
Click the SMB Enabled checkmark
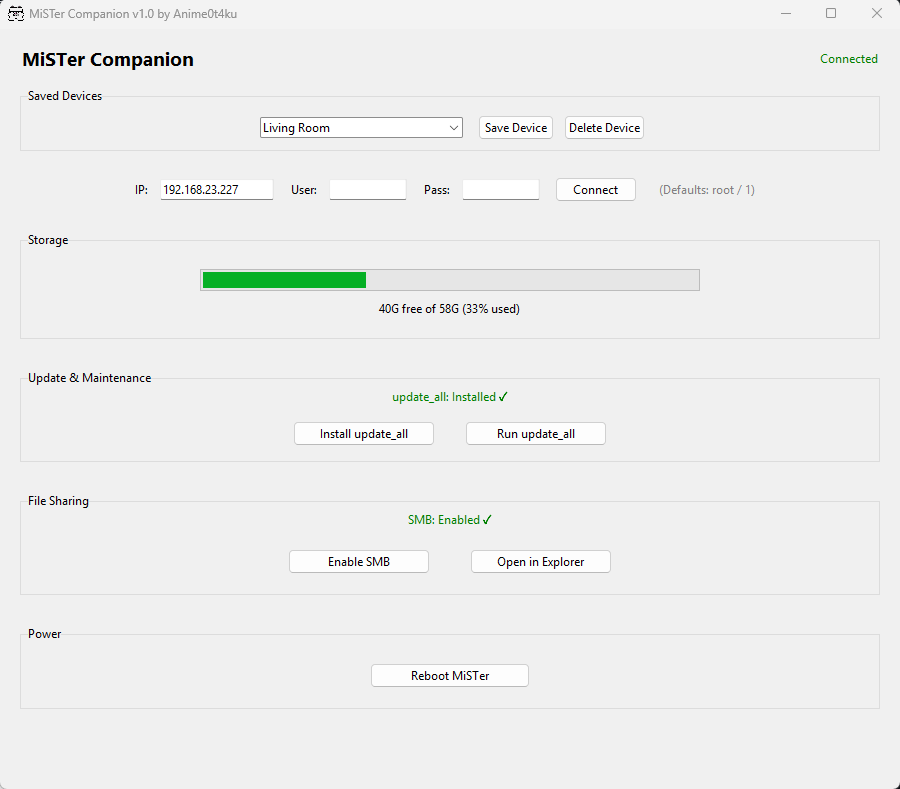(x=487, y=520)
